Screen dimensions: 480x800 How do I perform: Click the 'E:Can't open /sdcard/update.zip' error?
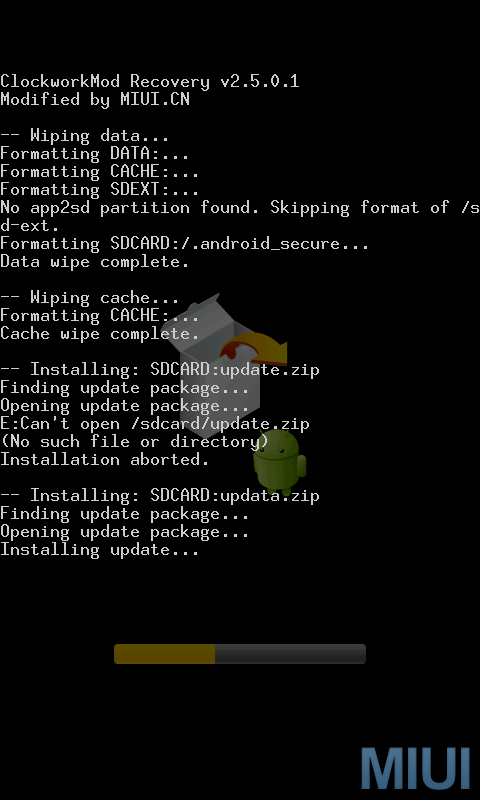155,423
